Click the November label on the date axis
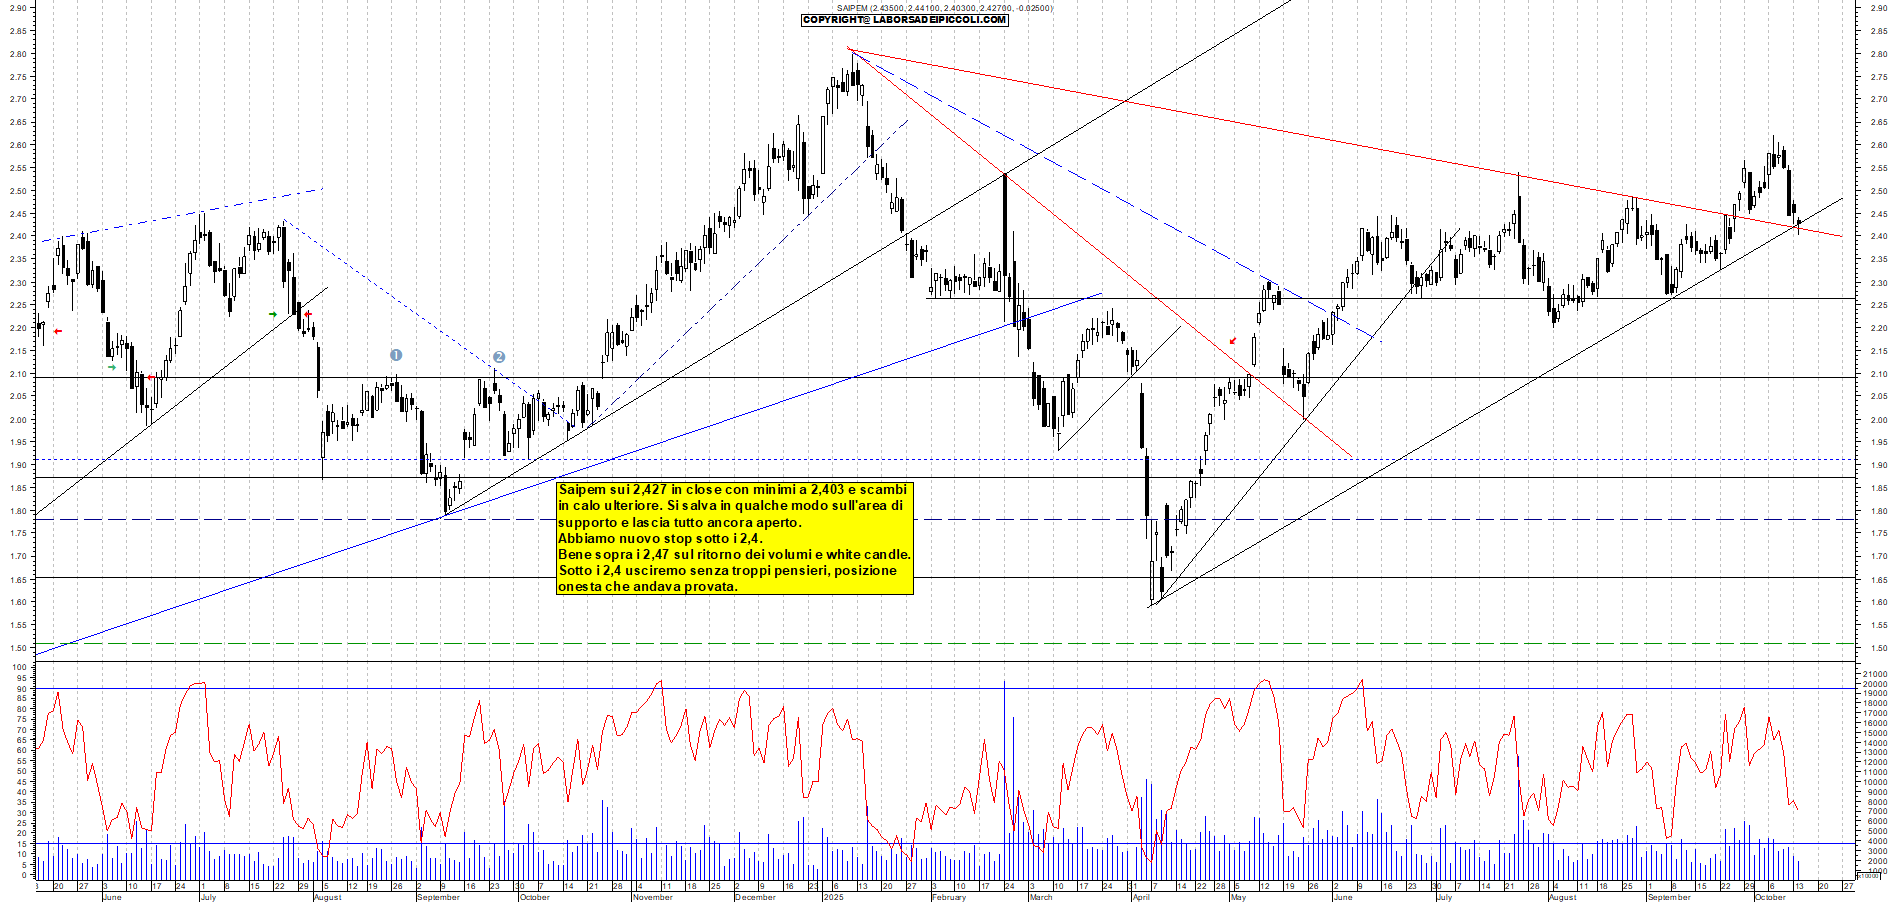Image resolution: width=1890 pixels, height=902 pixels. pos(652,897)
